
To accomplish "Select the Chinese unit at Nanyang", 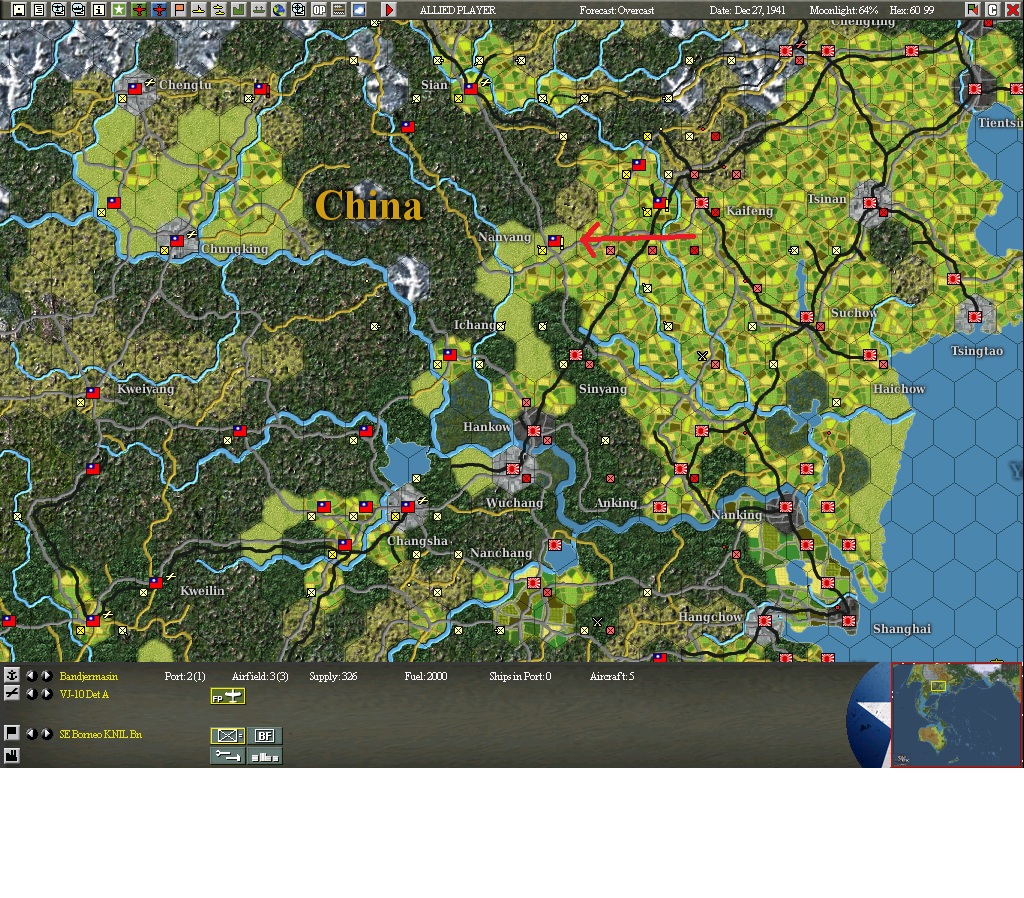I will 554,241.
